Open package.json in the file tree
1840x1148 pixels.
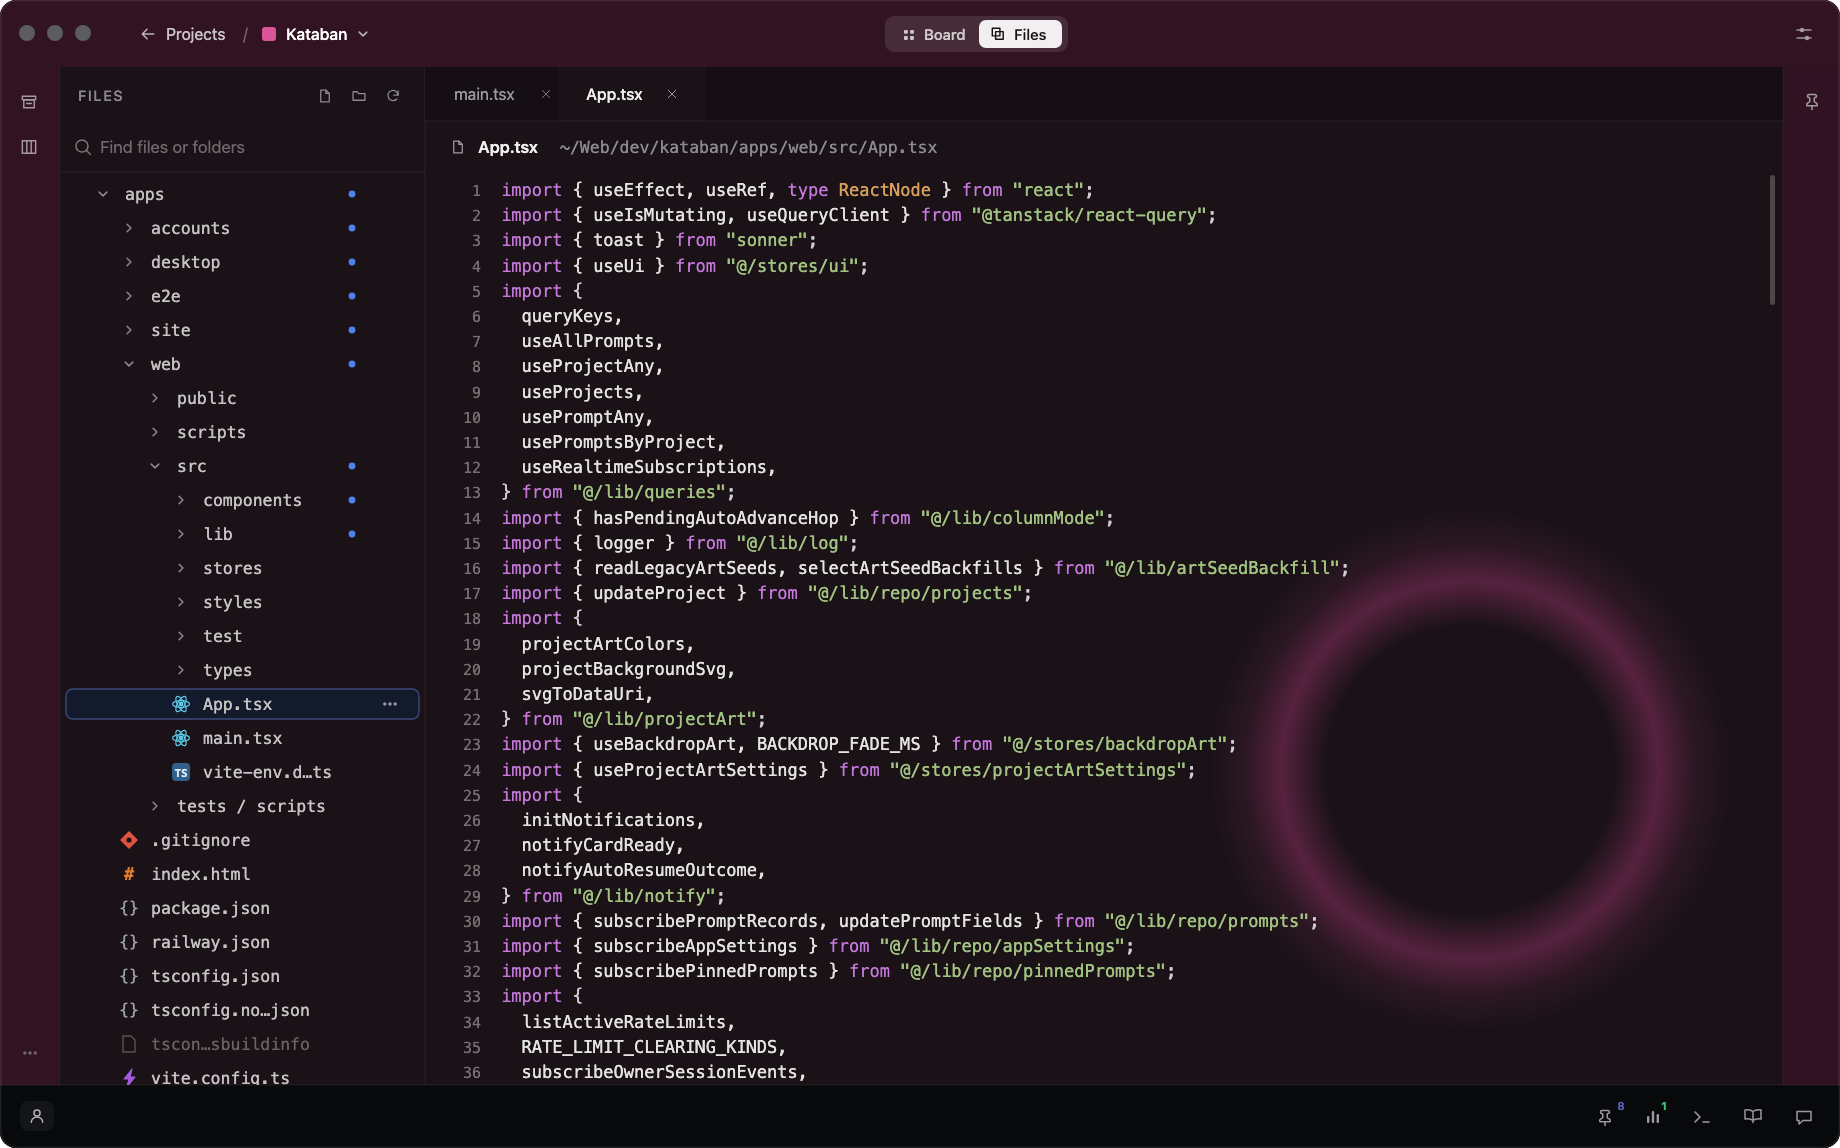pos(242,908)
